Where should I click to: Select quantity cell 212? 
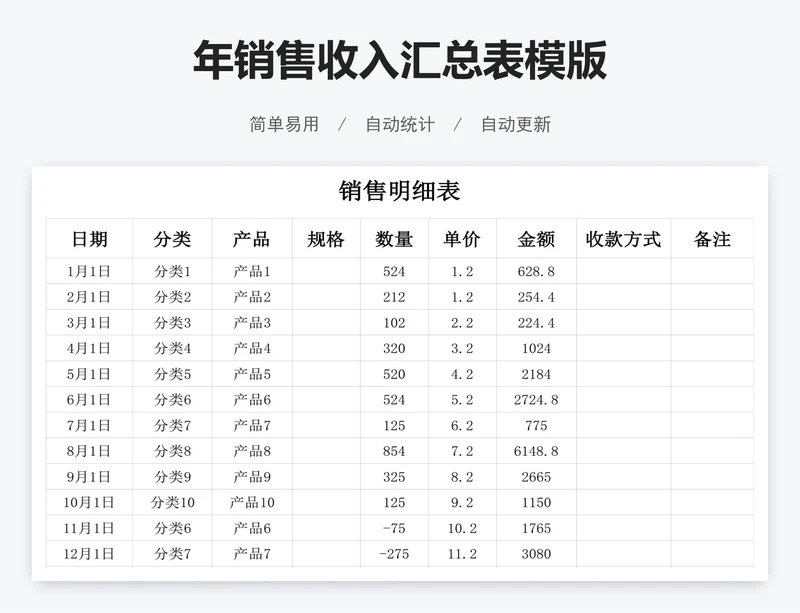(x=394, y=297)
